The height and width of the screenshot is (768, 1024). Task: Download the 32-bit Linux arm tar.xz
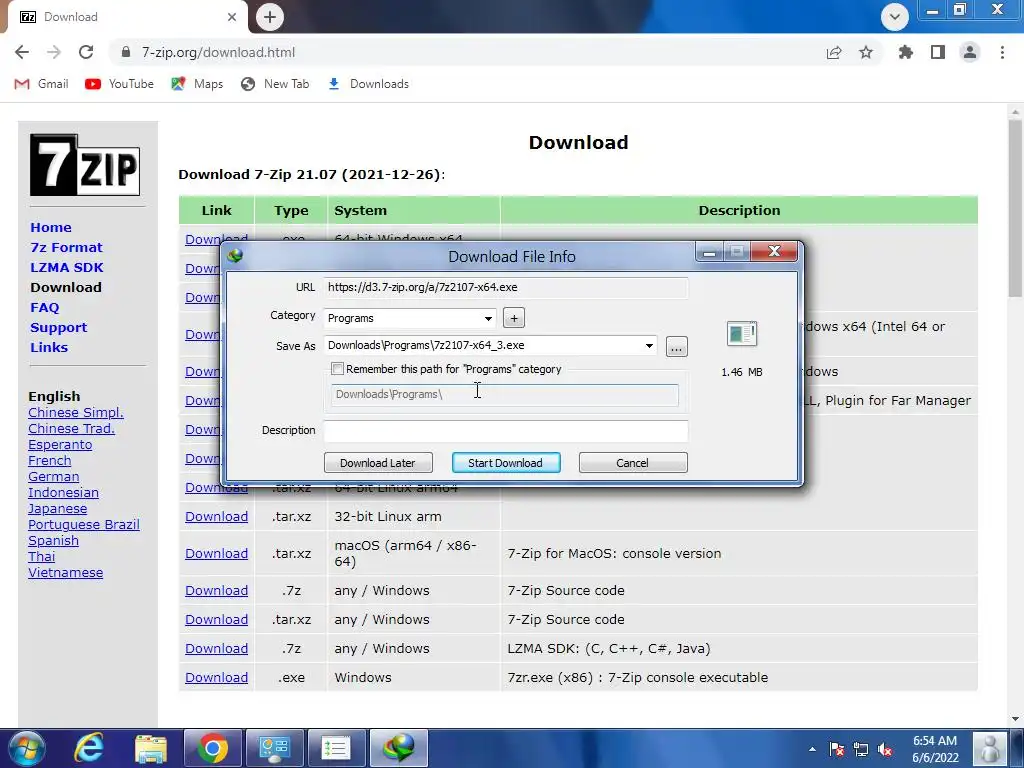[x=216, y=517]
